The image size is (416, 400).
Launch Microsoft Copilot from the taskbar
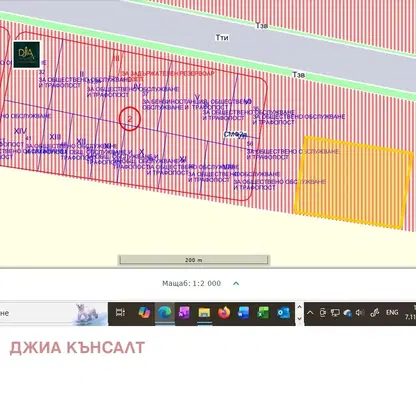click(144, 313)
